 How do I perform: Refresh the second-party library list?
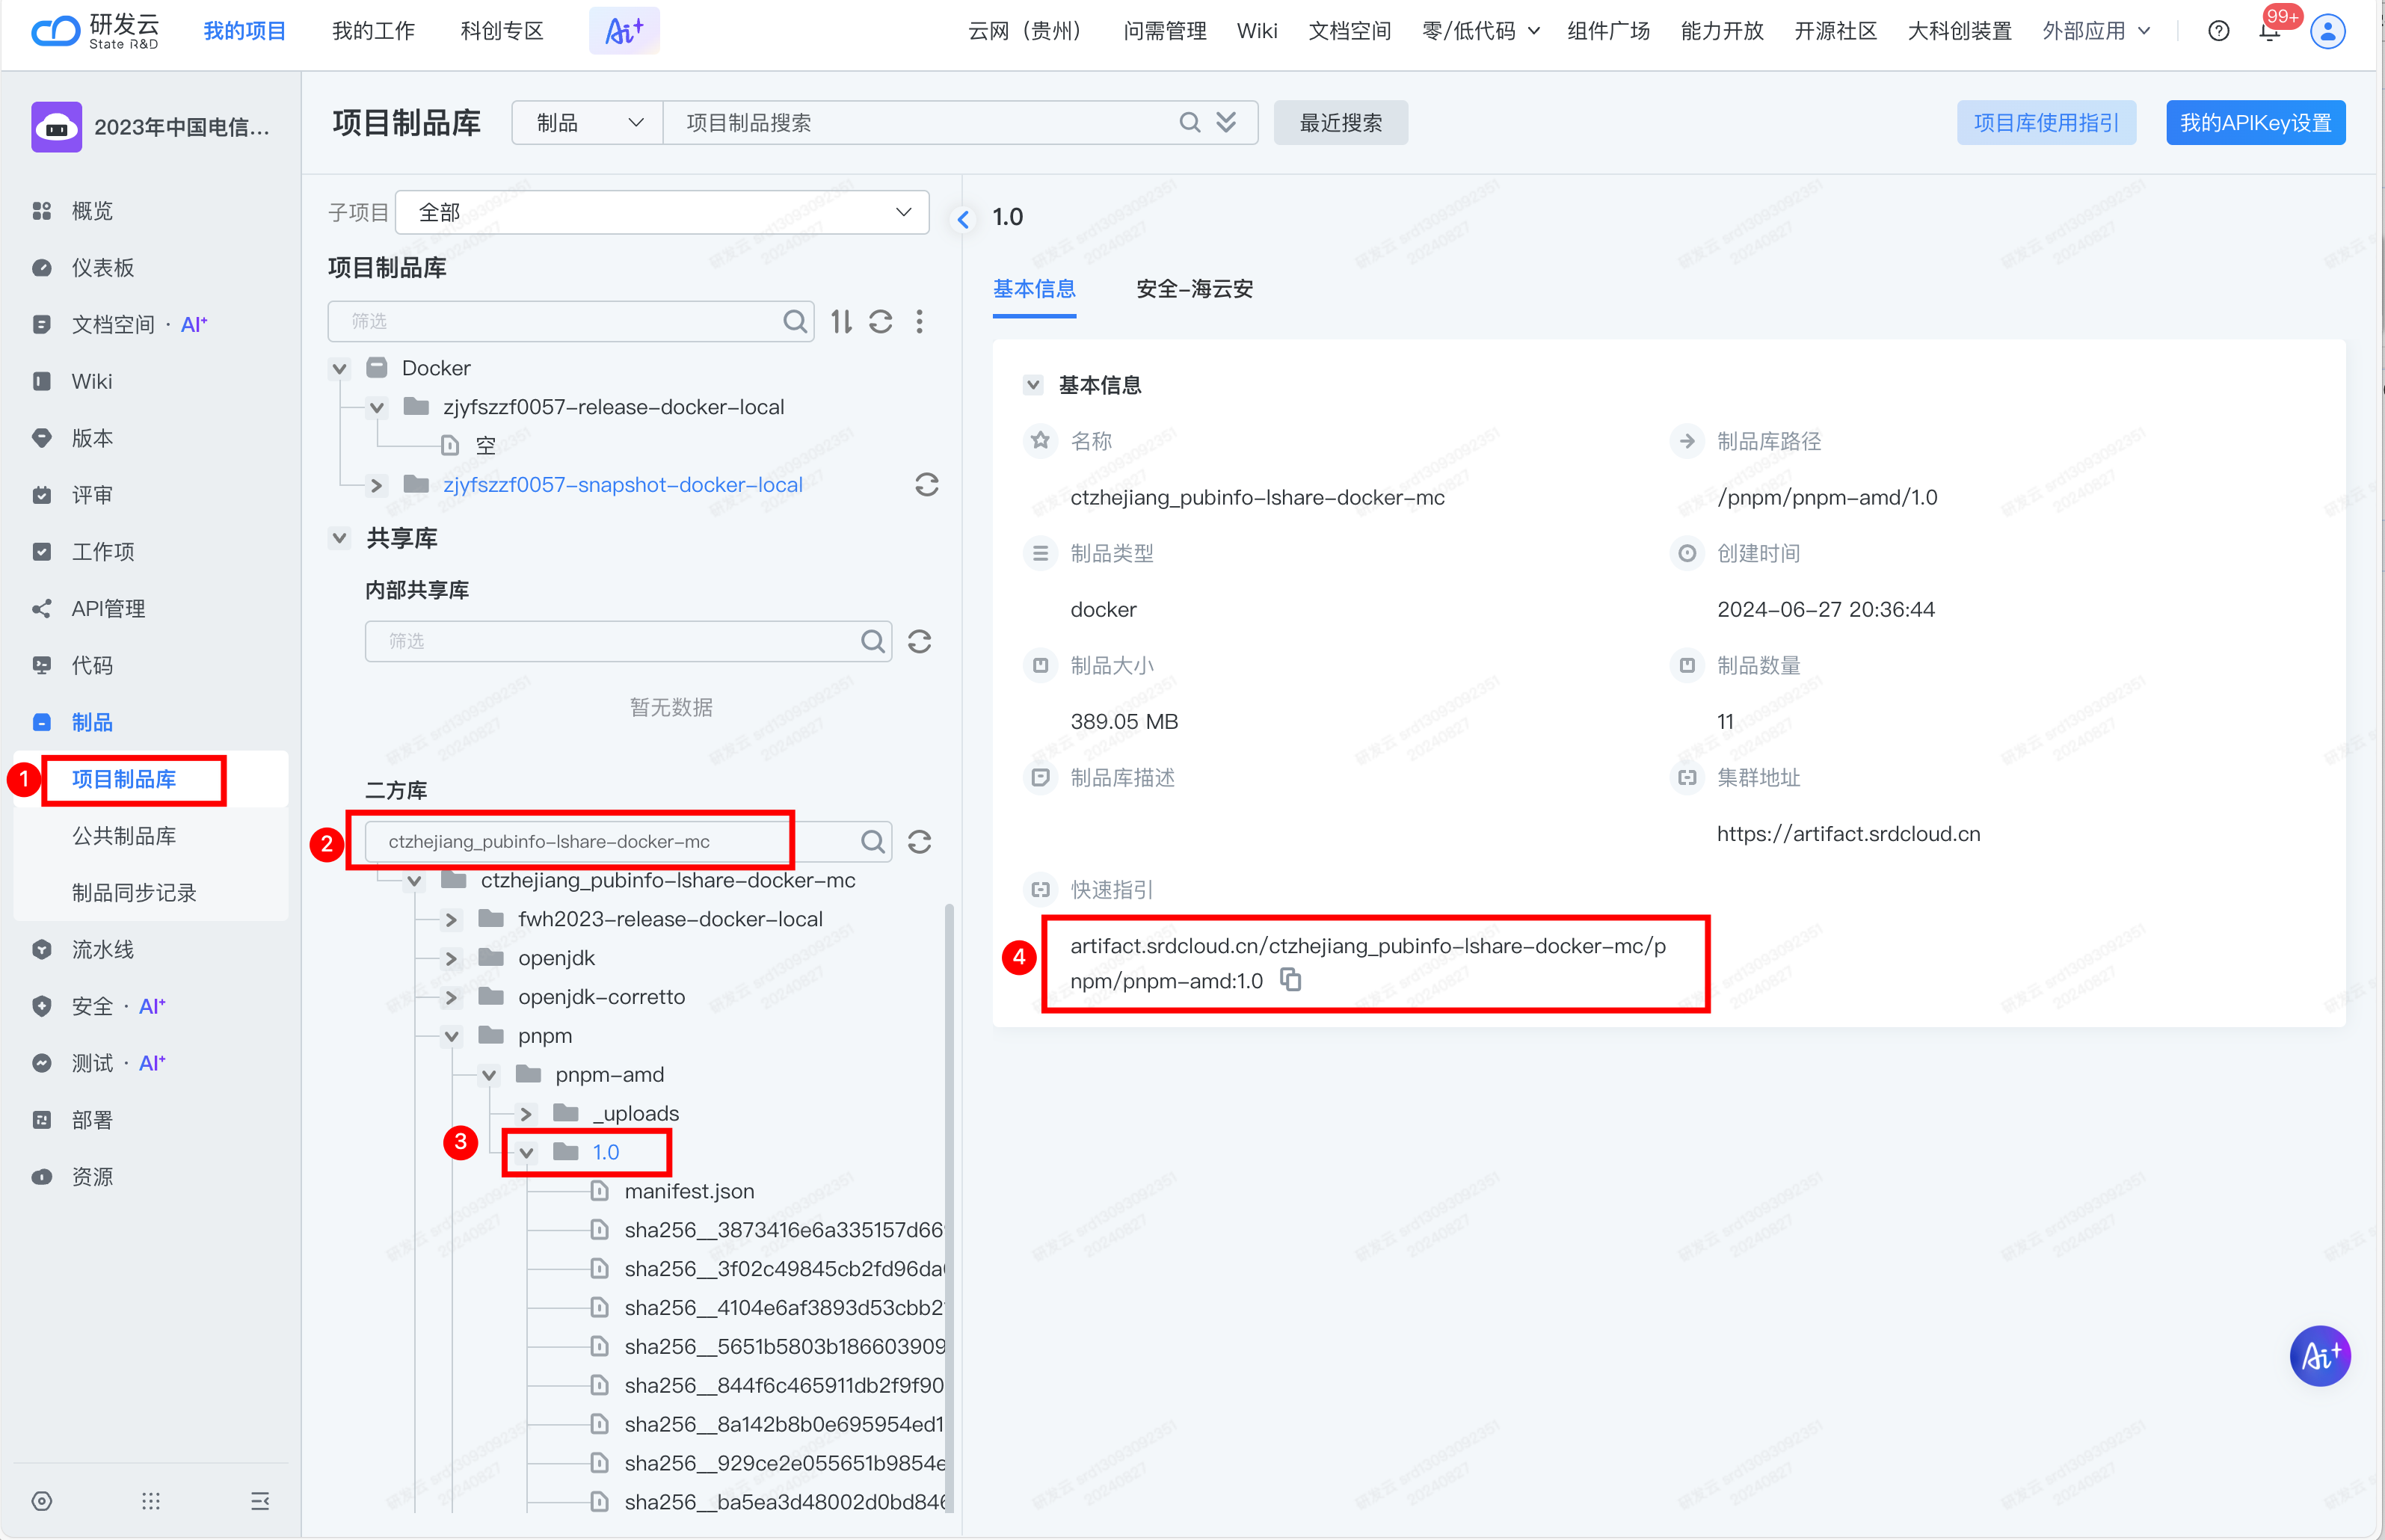(x=919, y=842)
